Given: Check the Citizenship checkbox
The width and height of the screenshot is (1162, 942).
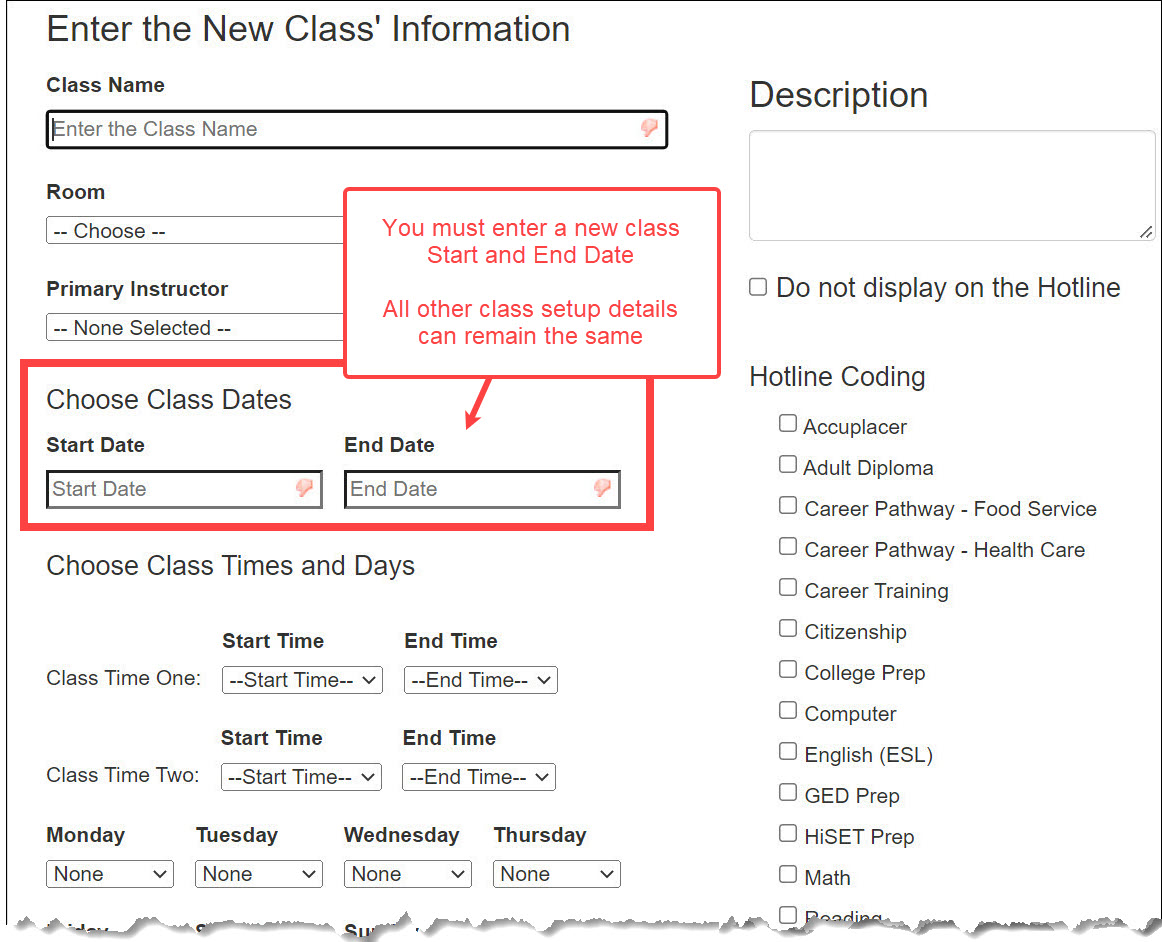Looking at the screenshot, I should coord(788,628).
